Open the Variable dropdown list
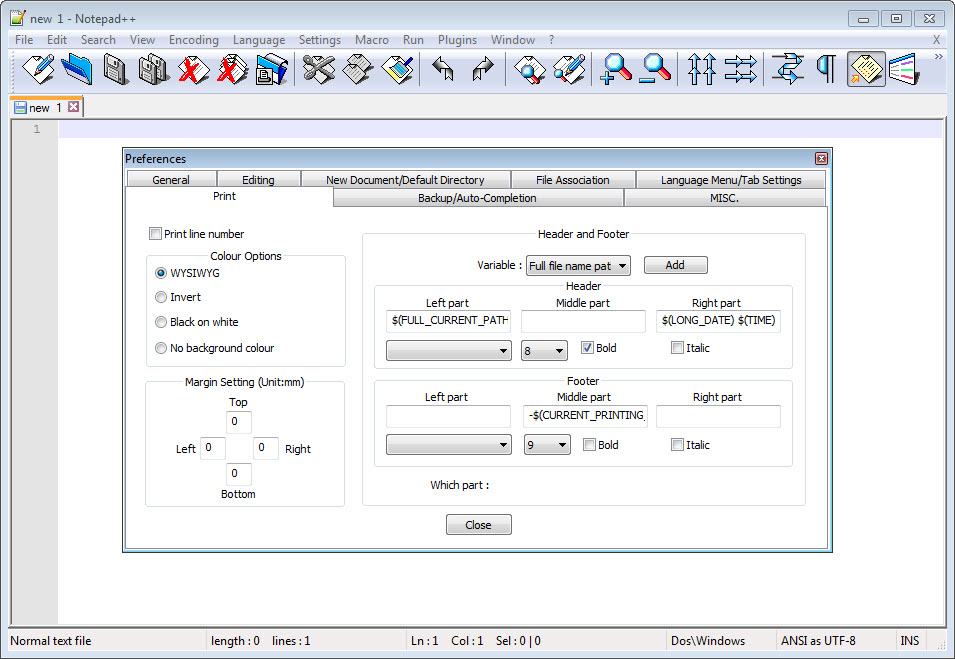The height and width of the screenshot is (659, 955). (x=578, y=266)
